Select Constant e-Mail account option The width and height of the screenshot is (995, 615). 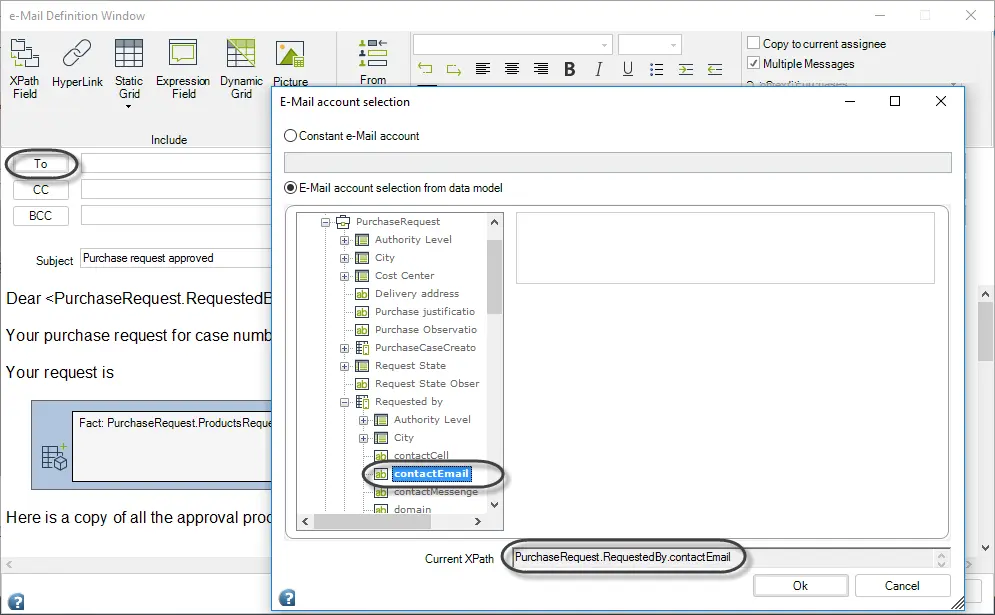click(x=290, y=136)
